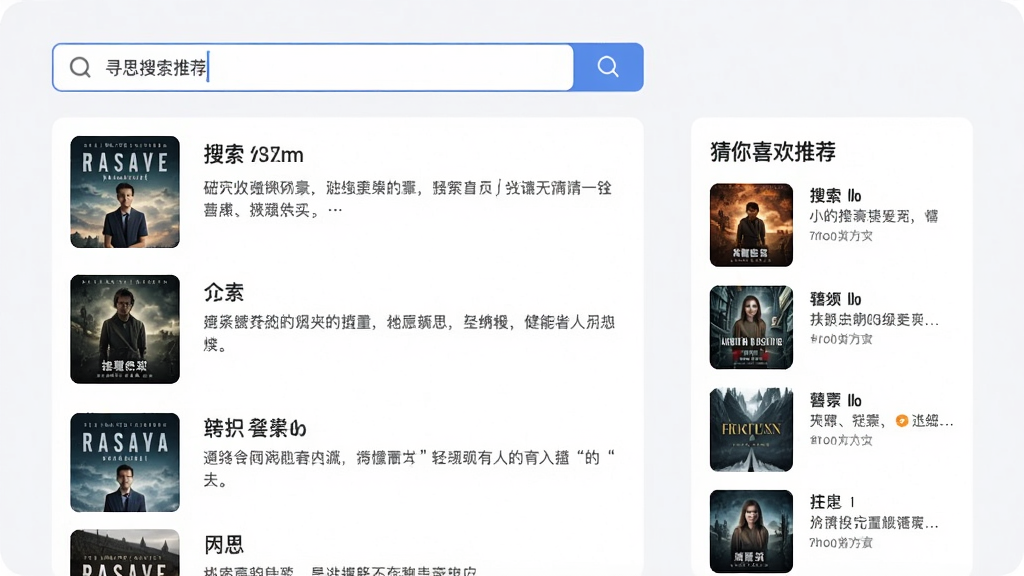Open result titled 企索

click(x=223, y=293)
